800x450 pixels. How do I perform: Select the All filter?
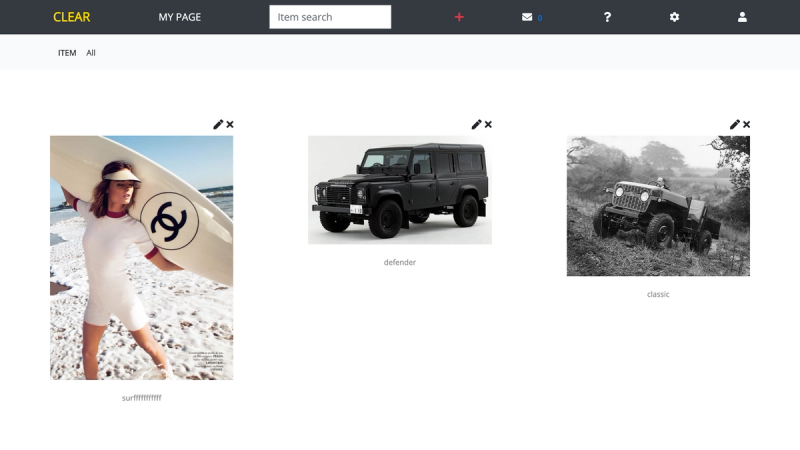[91, 53]
